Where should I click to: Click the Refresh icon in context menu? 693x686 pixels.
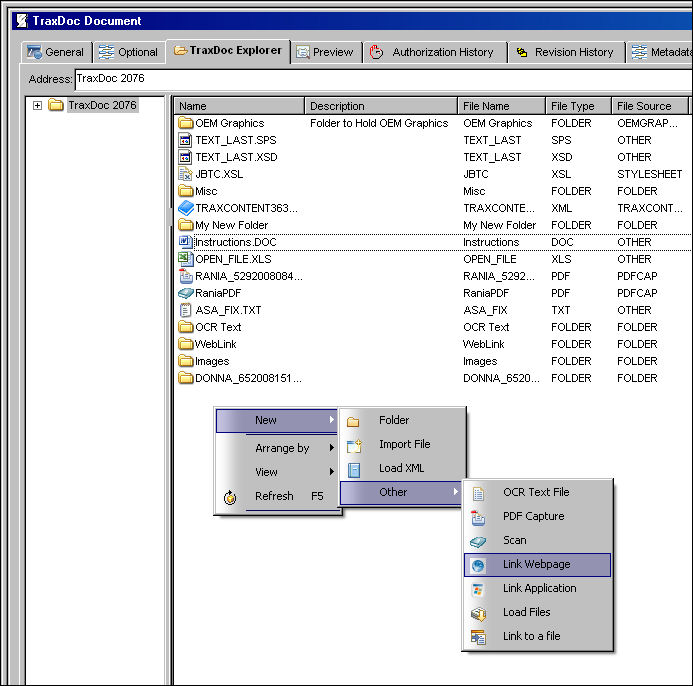pyautogui.click(x=230, y=498)
